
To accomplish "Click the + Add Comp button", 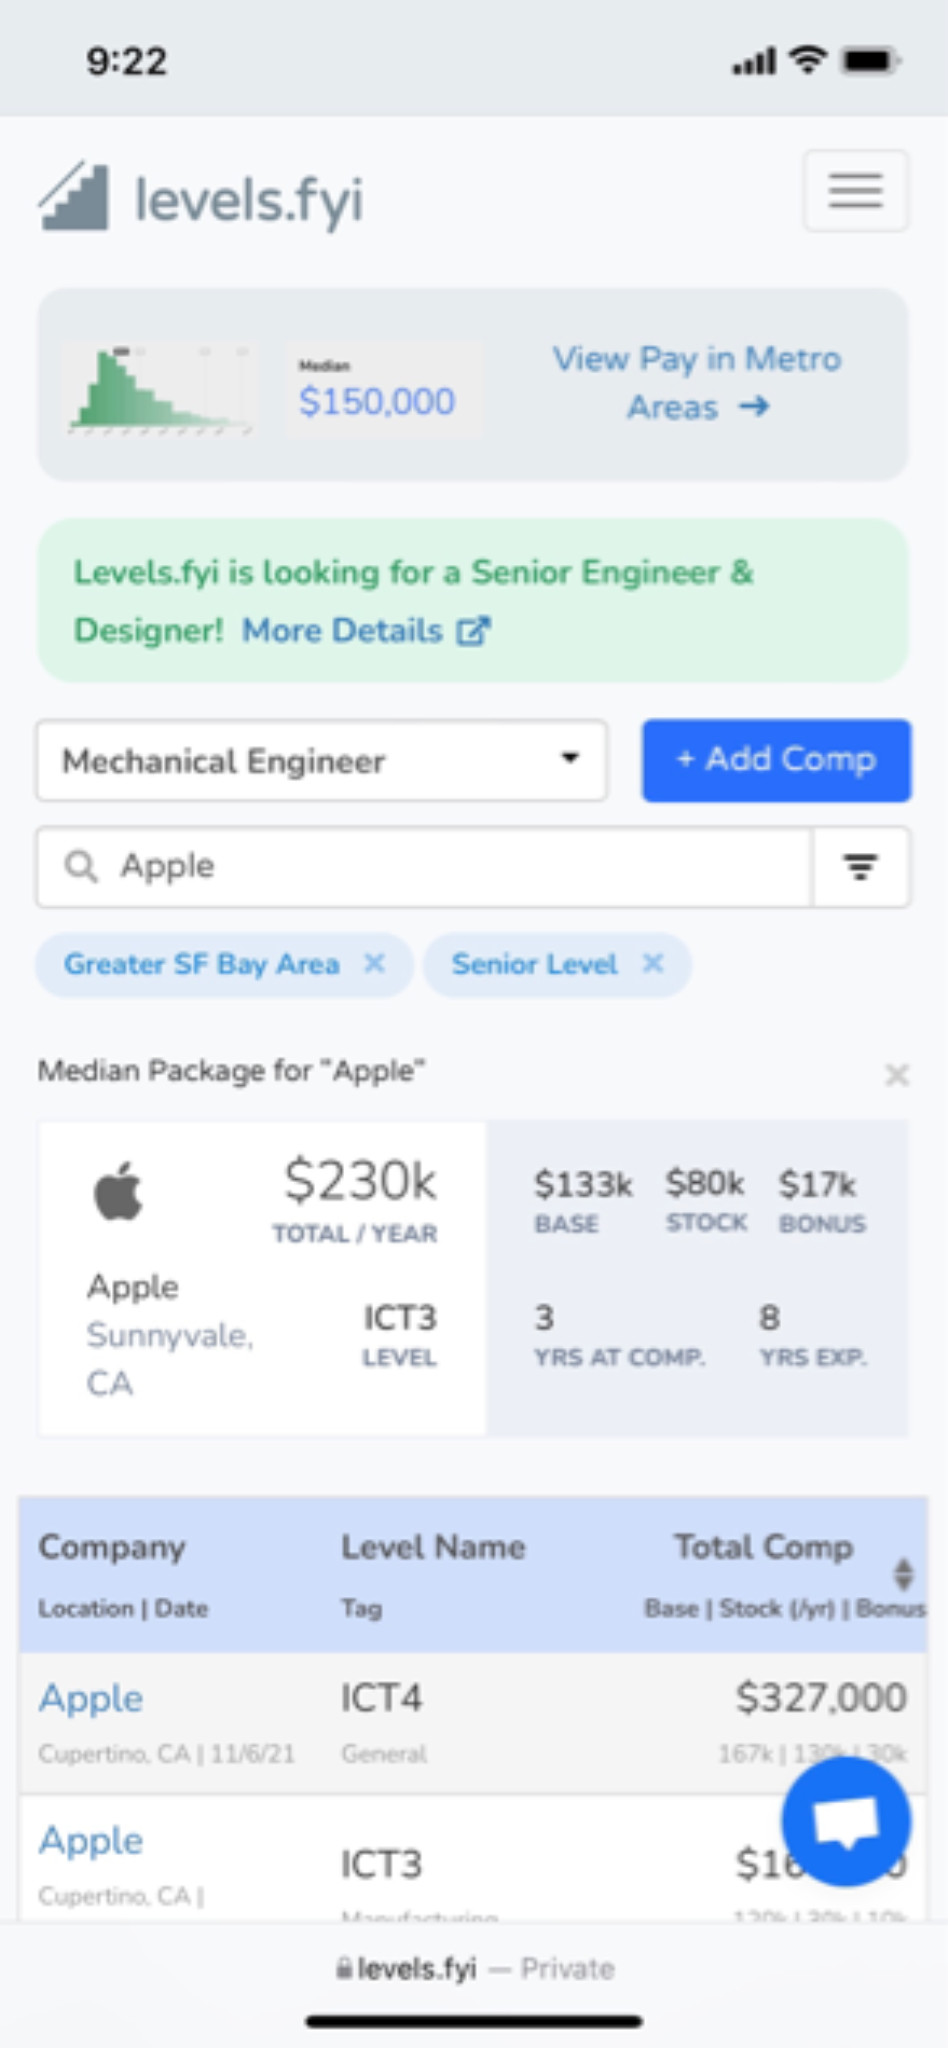I will [x=776, y=760].
